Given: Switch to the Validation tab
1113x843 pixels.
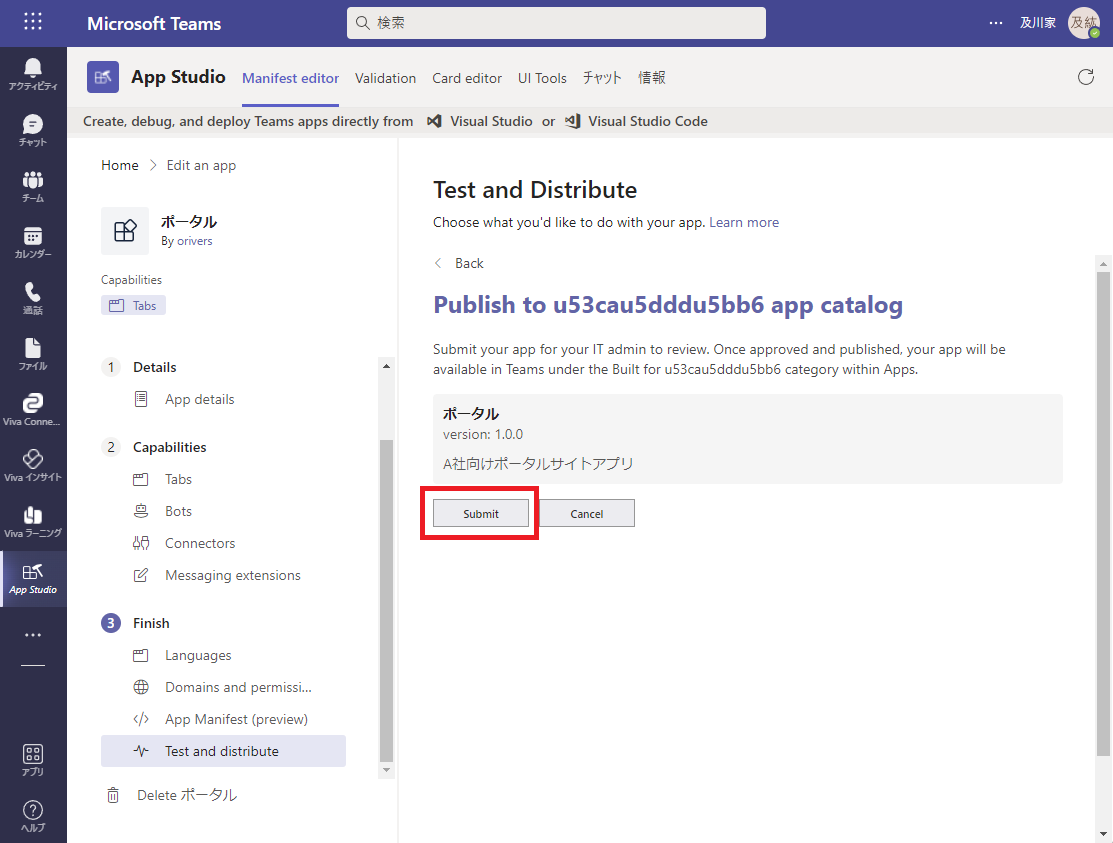Looking at the screenshot, I should pyautogui.click(x=385, y=78).
